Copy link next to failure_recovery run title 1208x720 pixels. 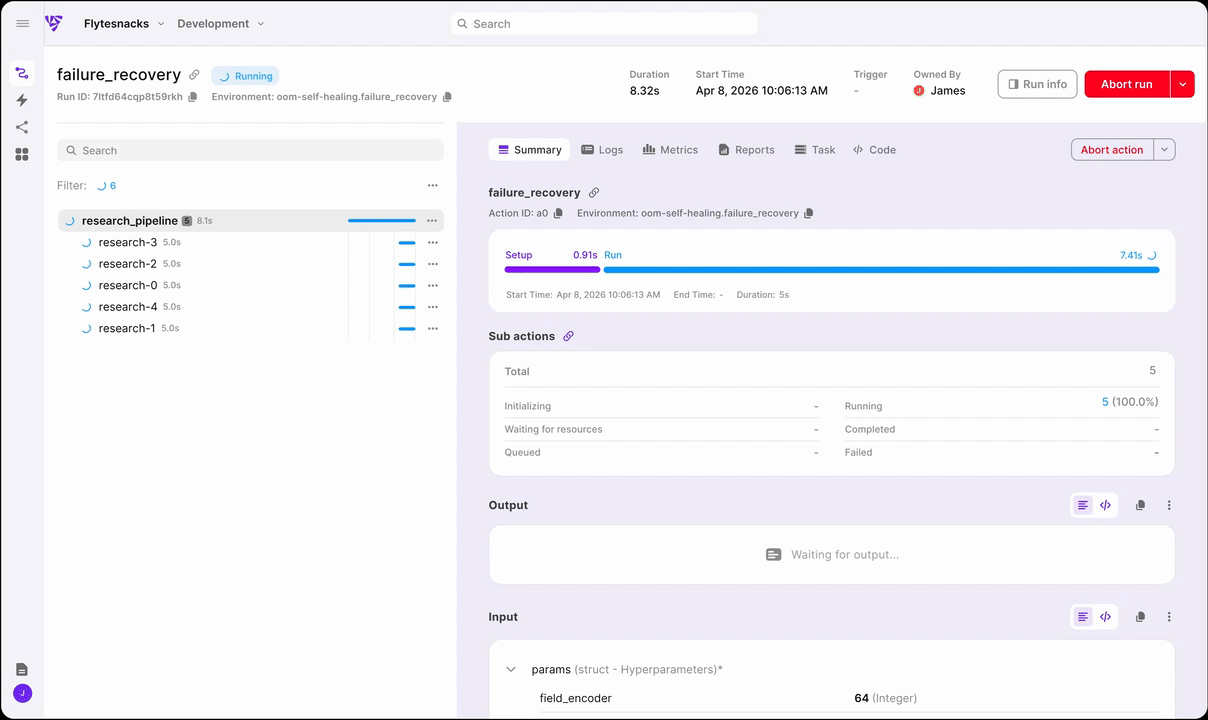[194, 75]
